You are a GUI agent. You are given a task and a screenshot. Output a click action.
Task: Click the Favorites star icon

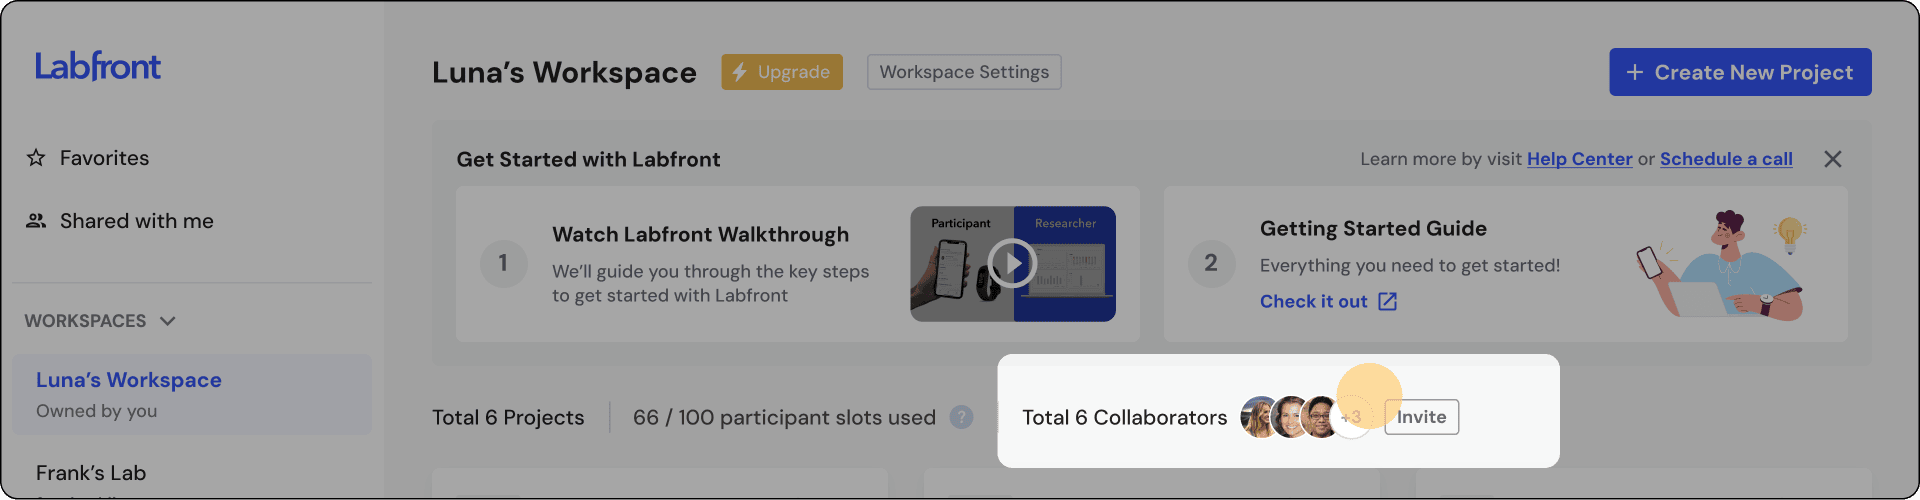36,158
